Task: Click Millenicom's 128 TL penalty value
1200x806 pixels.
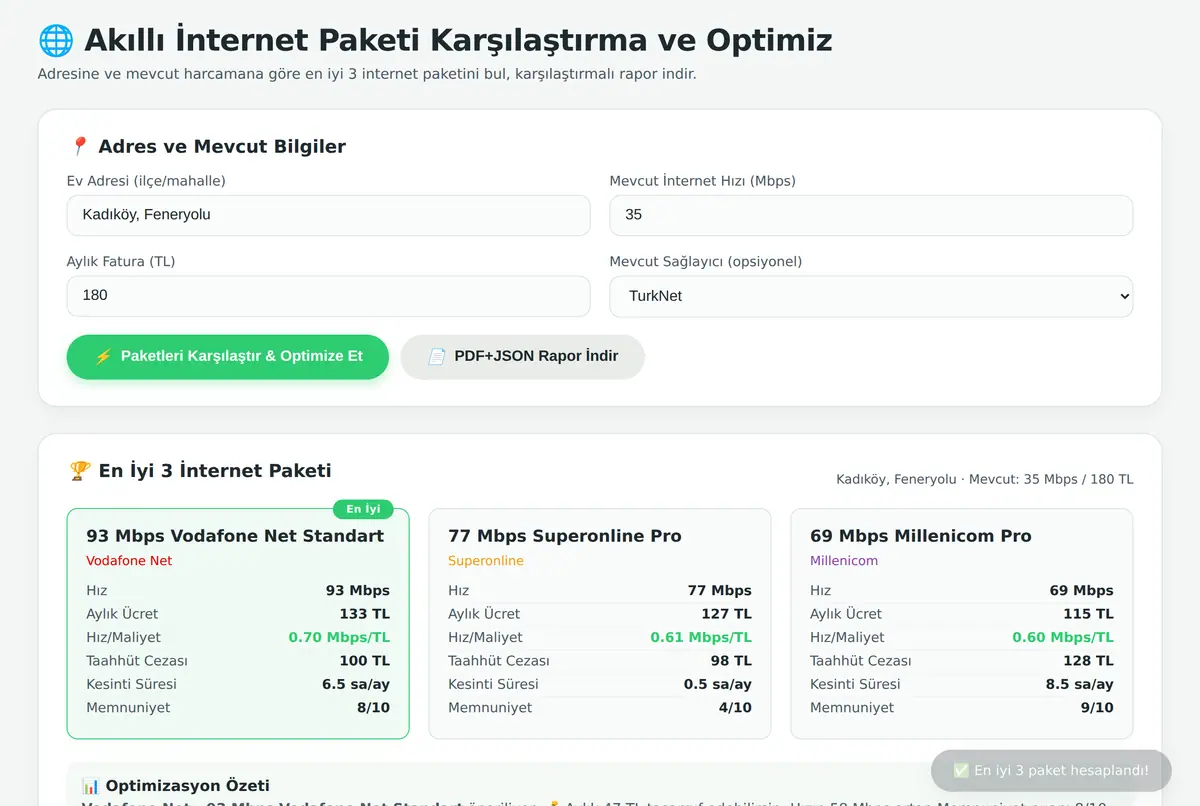Action: click(1089, 661)
